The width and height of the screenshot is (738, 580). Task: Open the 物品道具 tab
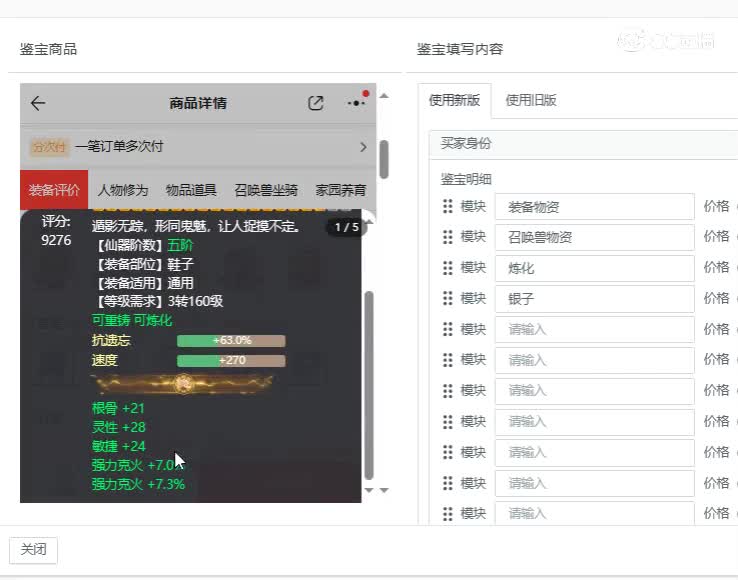click(191, 190)
